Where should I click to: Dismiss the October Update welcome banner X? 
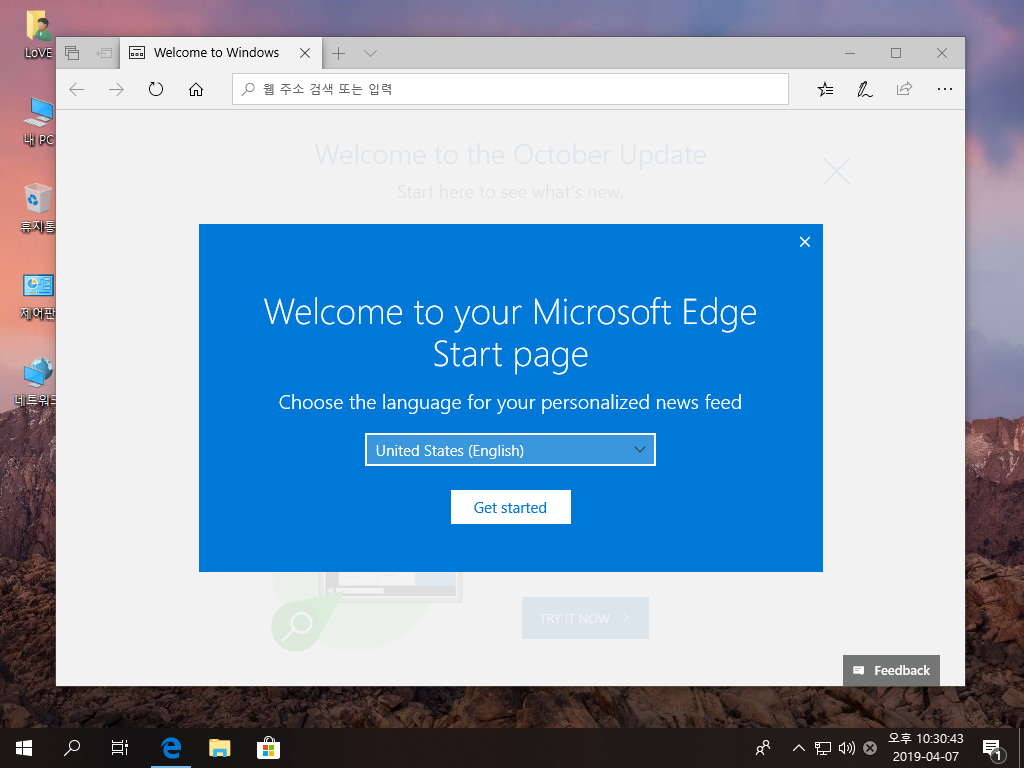click(836, 172)
